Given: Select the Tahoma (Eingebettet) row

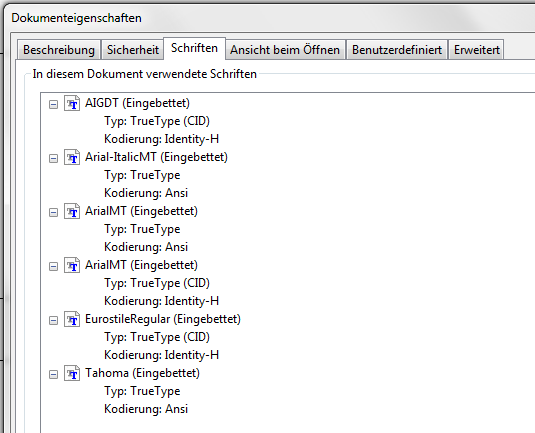Looking at the screenshot, I should tap(142, 373).
